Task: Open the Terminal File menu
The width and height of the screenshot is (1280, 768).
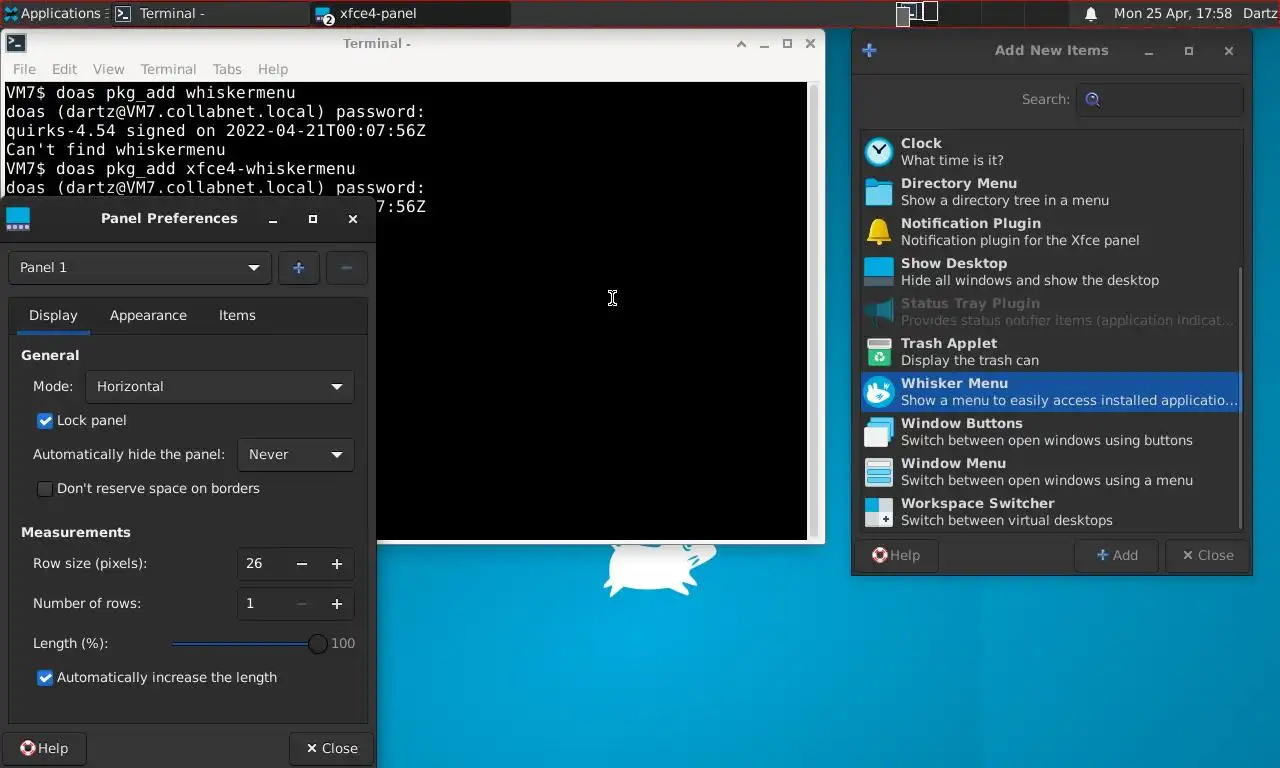Action: tap(24, 69)
